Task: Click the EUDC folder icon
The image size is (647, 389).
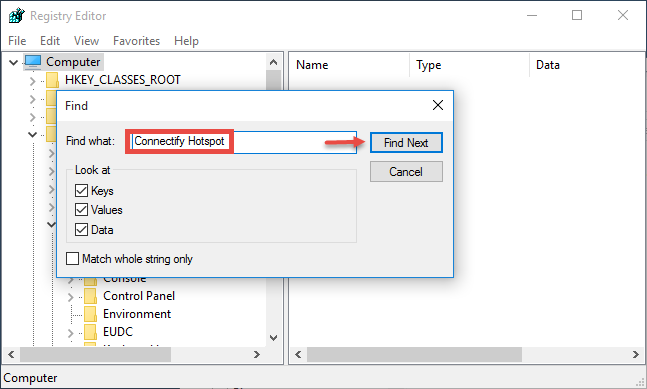Action: point(90,332)
